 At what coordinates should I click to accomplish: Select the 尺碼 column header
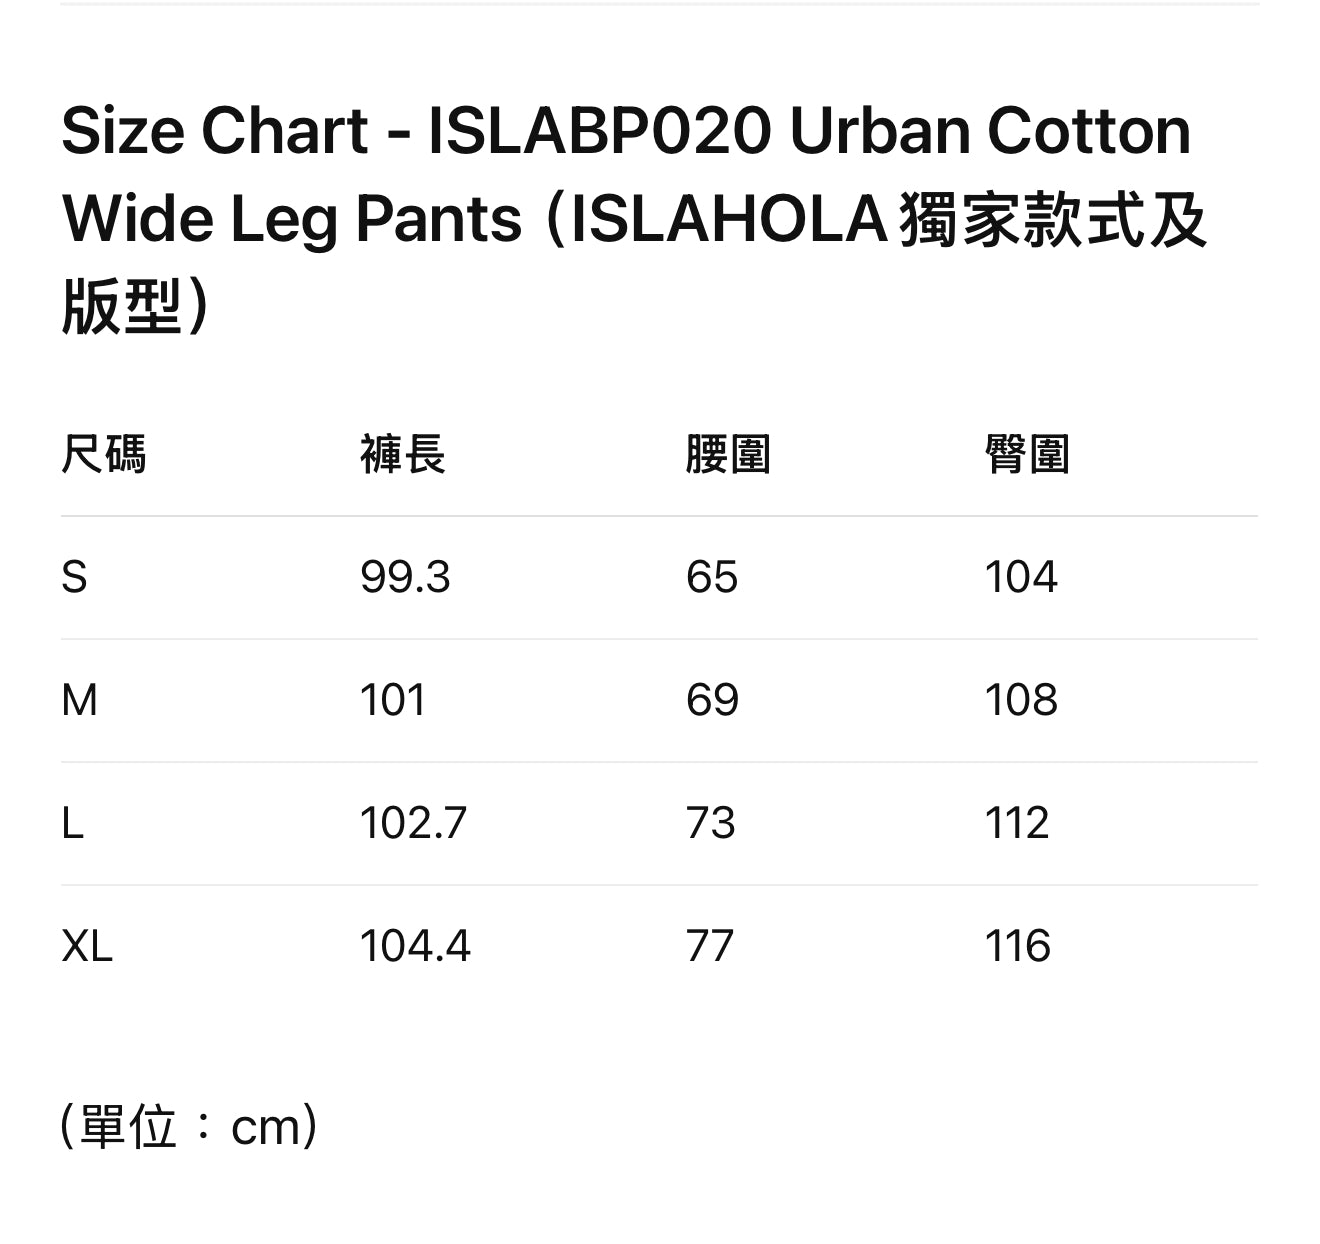[x=103, y=454]
